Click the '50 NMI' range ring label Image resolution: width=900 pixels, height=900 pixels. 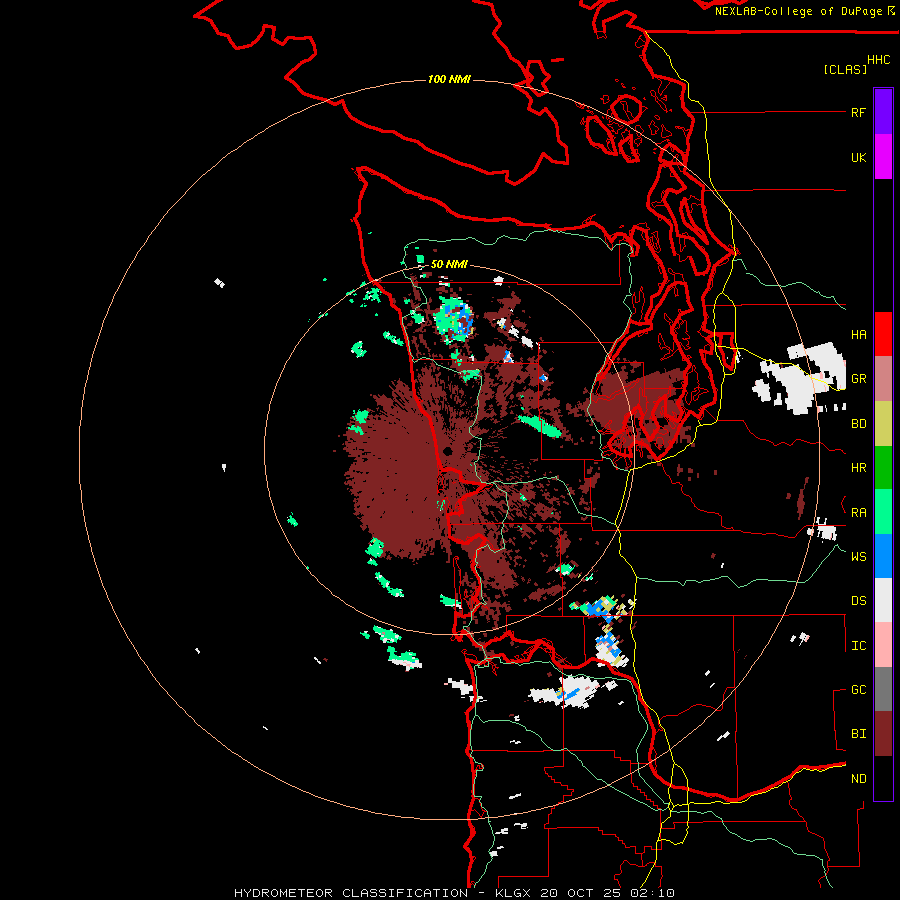(x=449, y=264)
